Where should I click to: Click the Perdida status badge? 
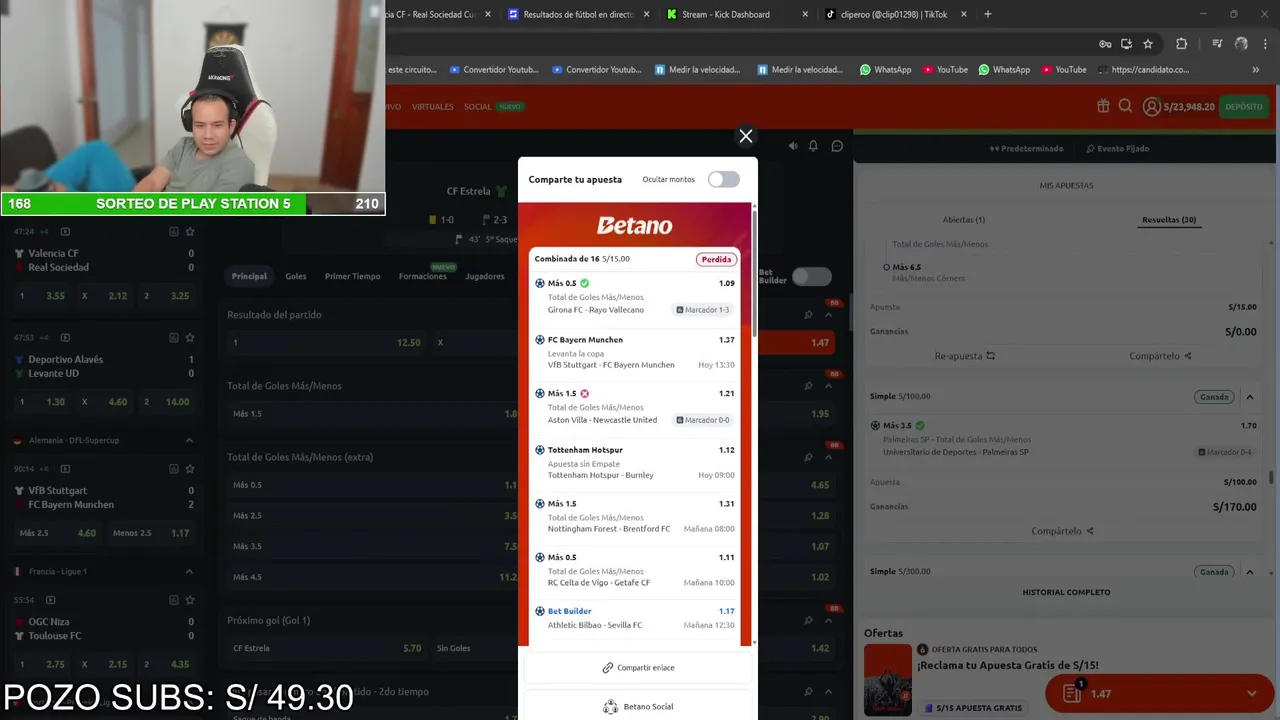pos(716,259)
